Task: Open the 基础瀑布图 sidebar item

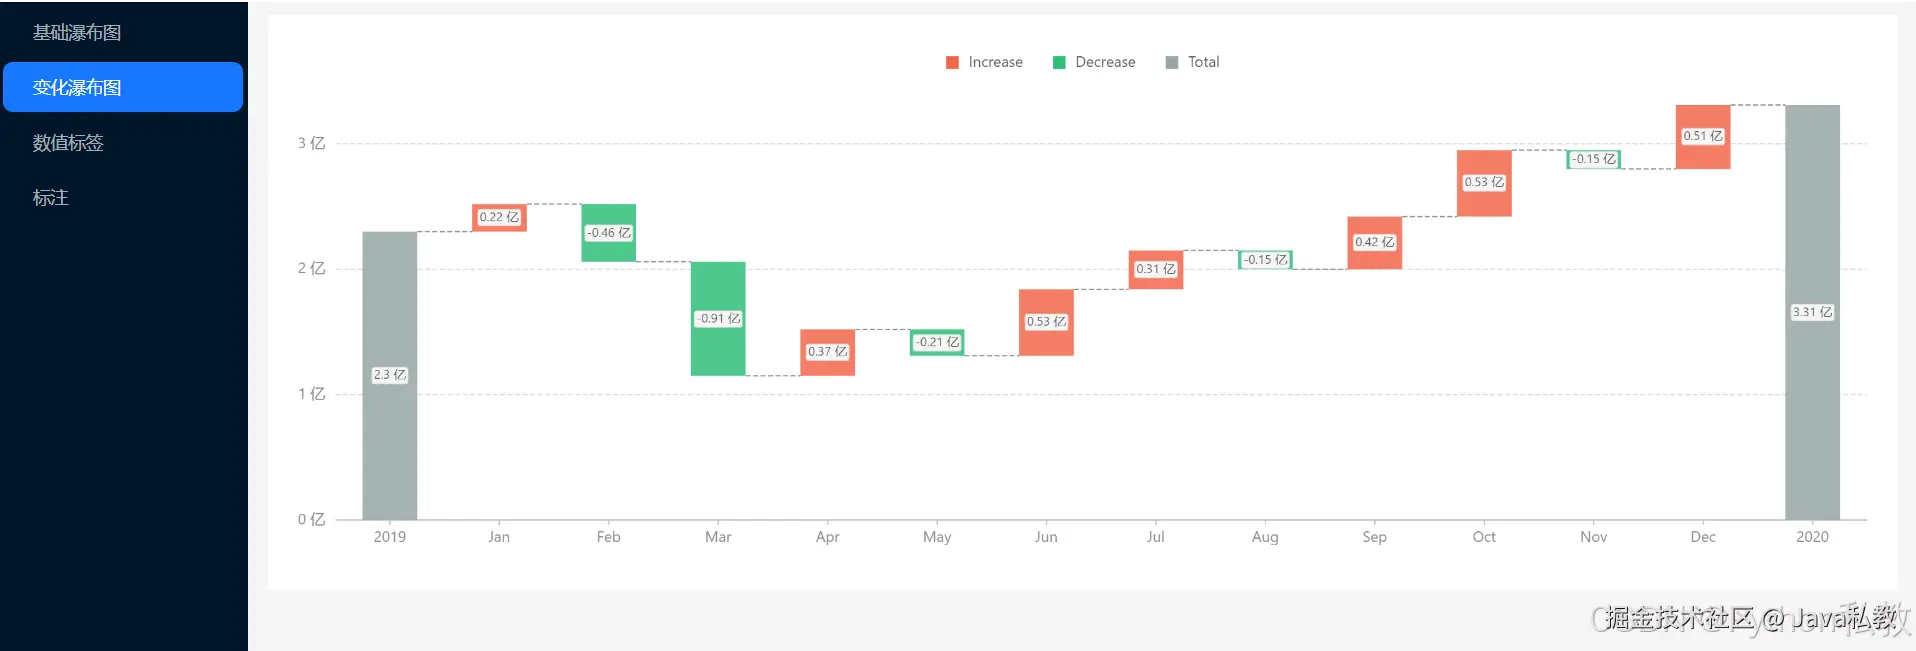Action: click(x=77, y=33)
